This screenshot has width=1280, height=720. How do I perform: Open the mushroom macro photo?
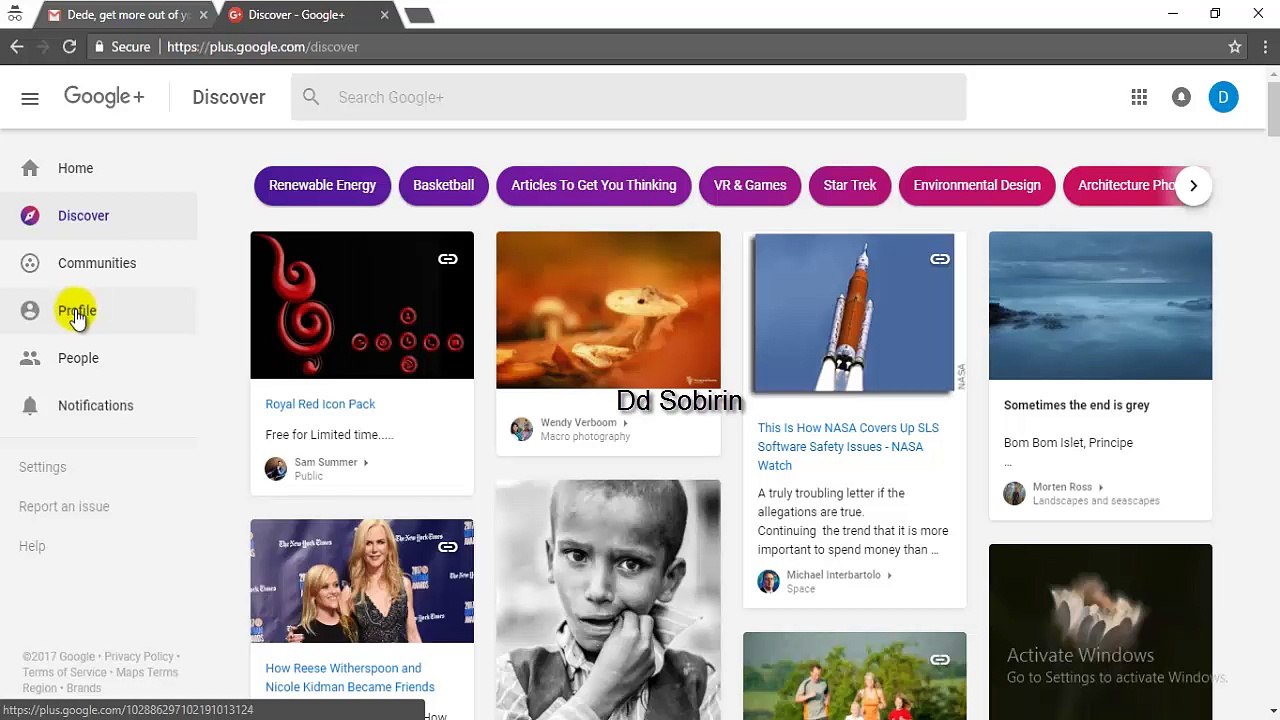coord(608,310)
